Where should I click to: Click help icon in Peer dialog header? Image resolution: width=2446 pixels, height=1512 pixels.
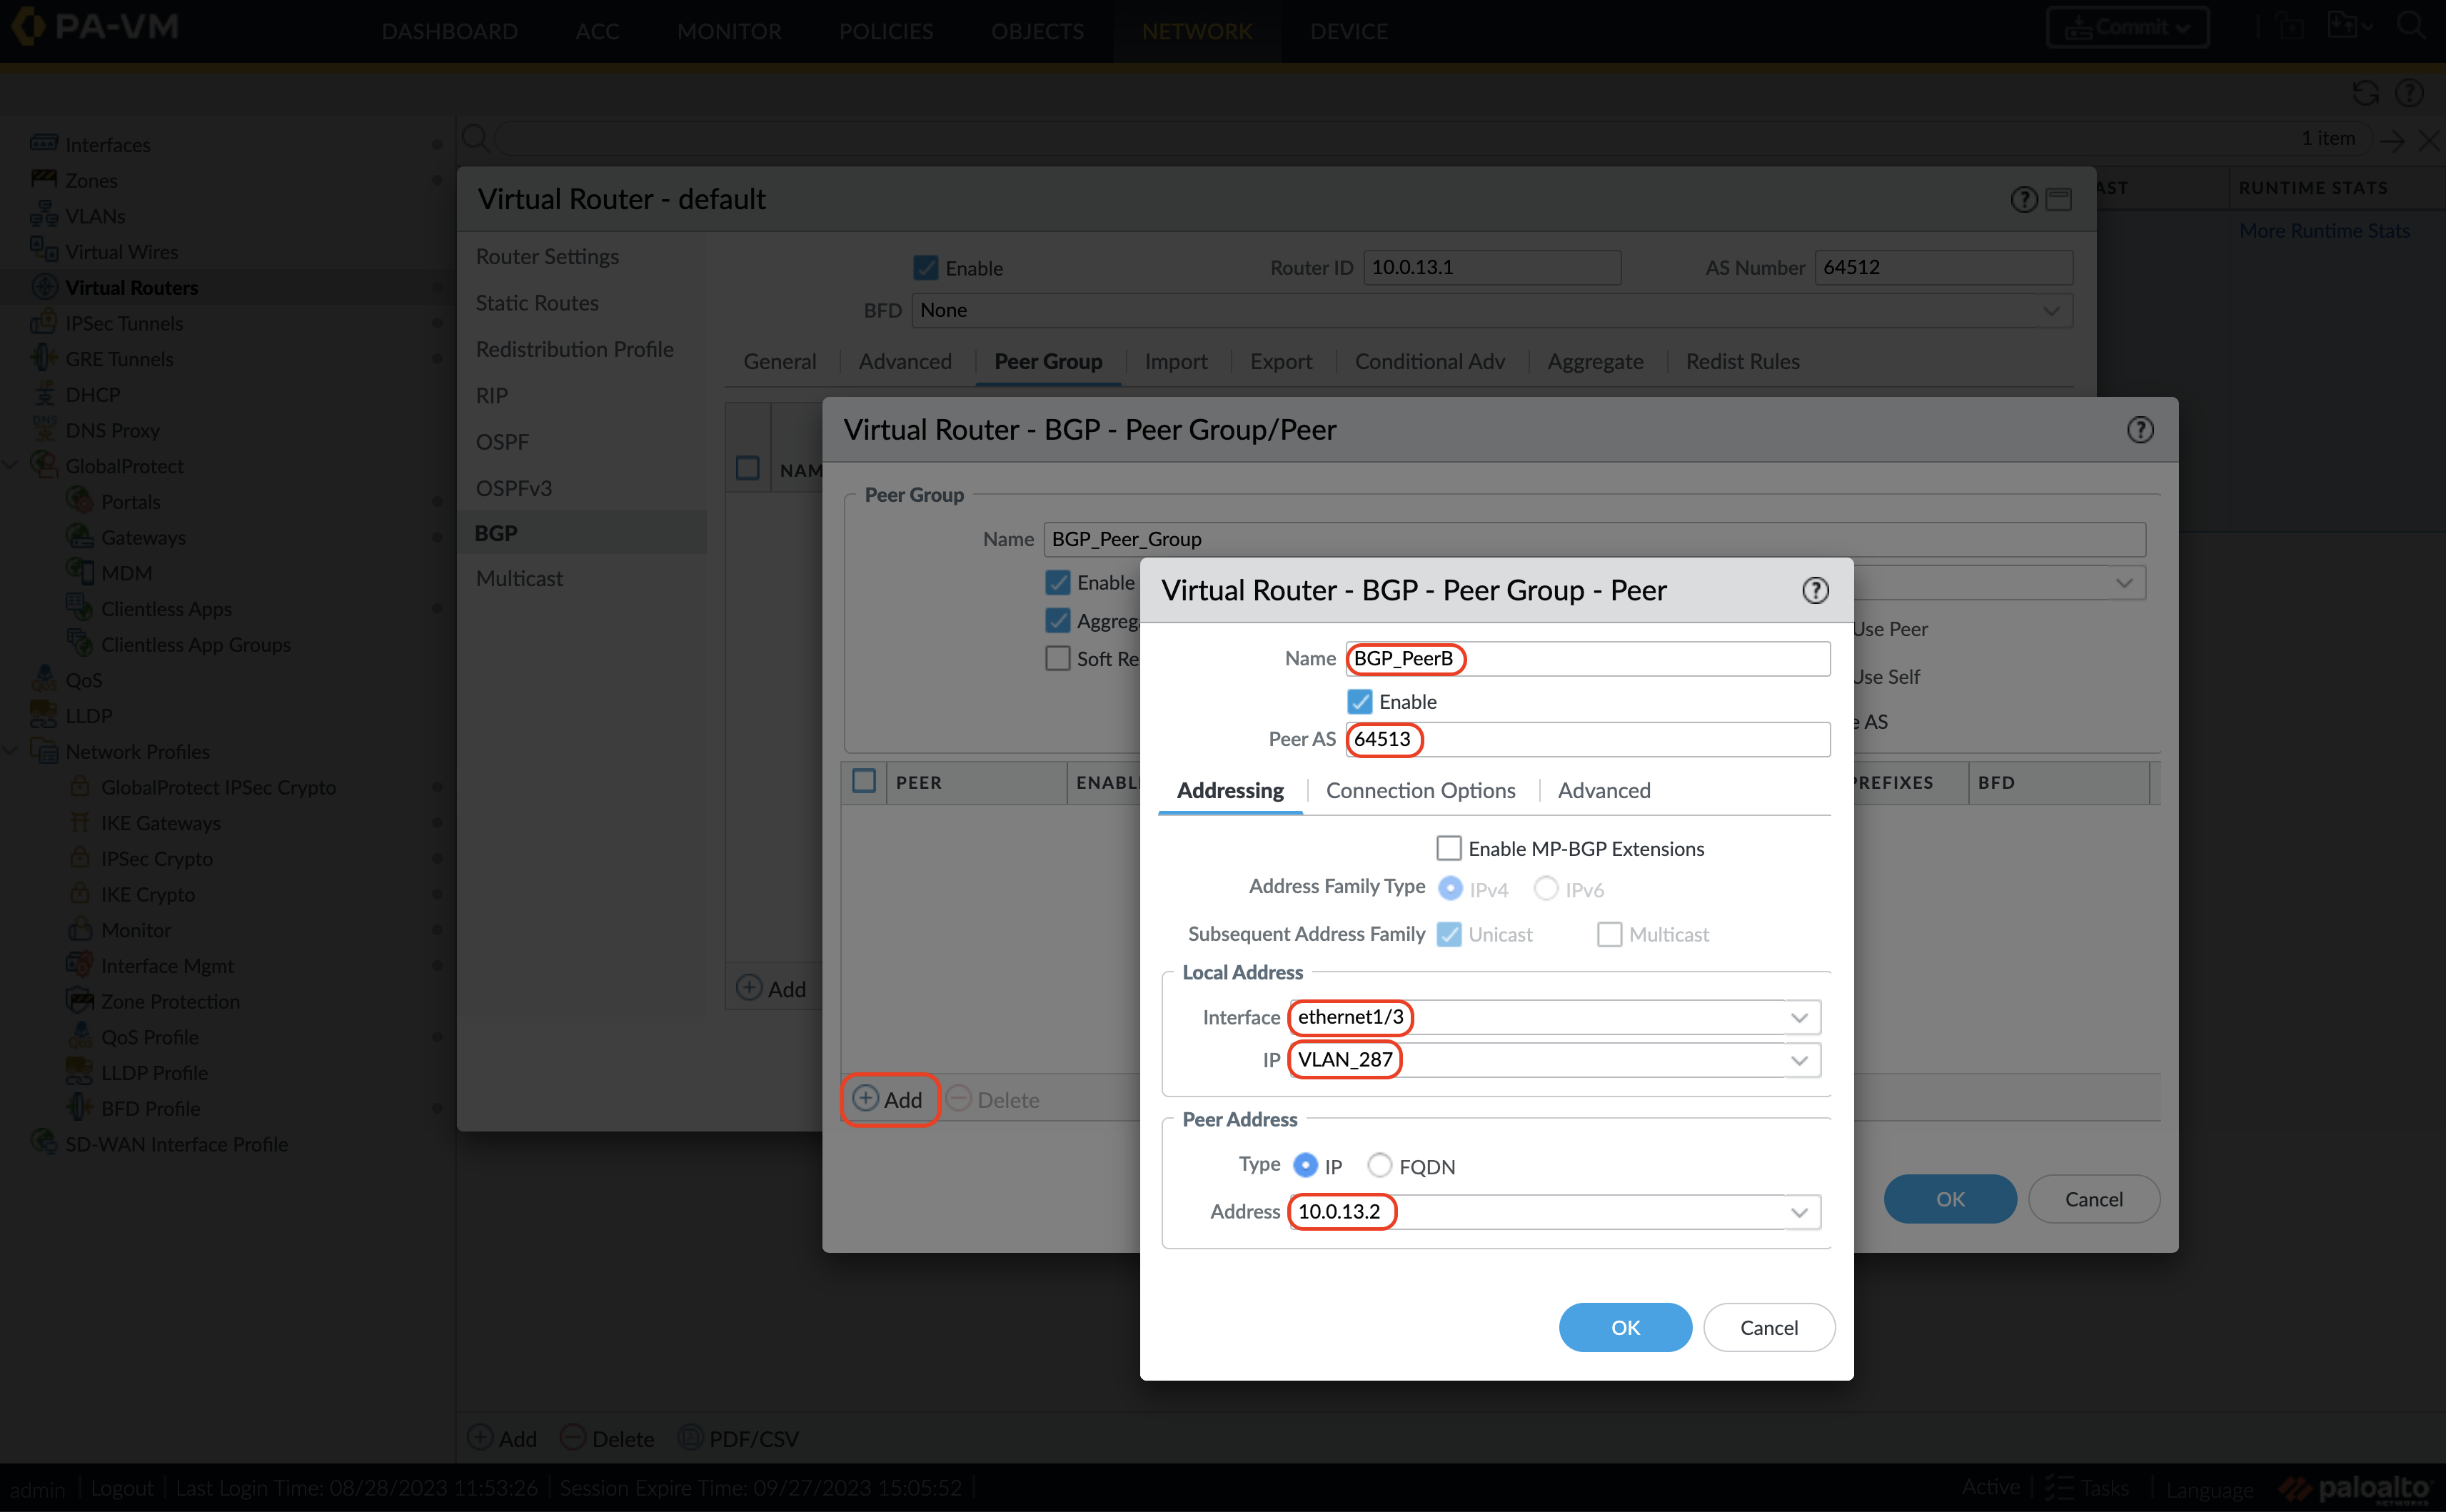coord(1815,590)
